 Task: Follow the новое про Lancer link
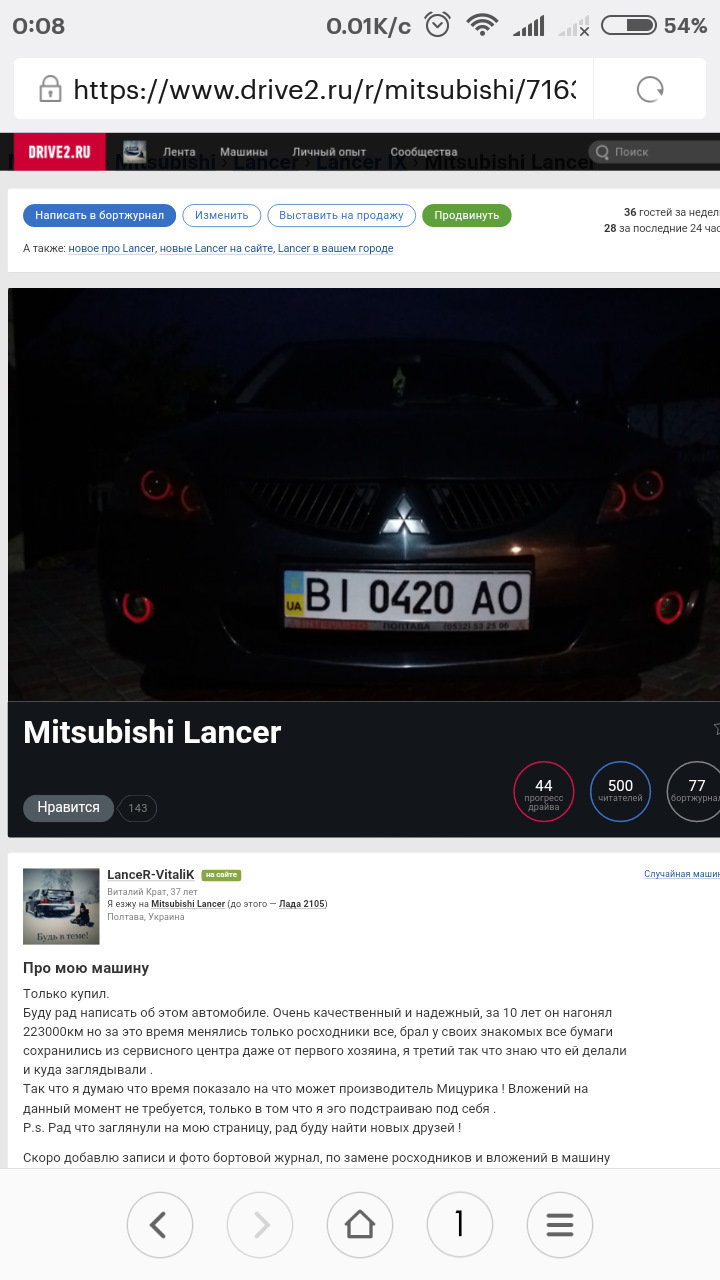click(112, 248)
